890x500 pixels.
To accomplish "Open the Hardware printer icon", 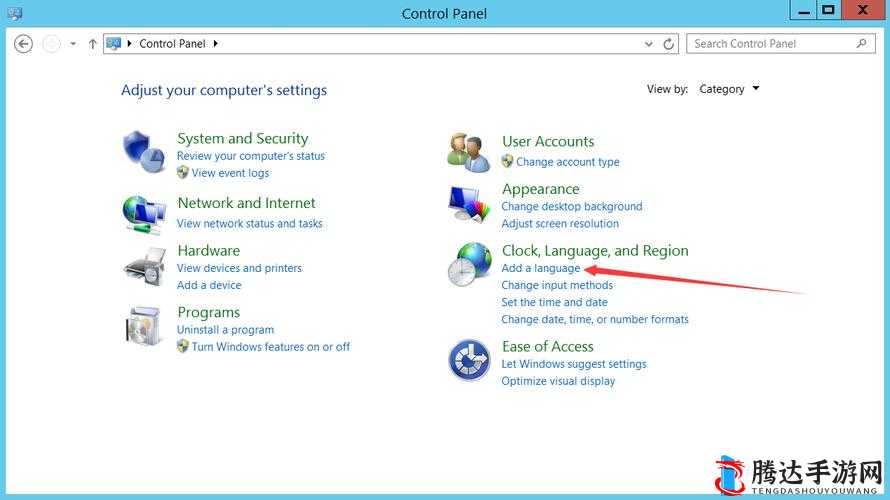I will tap(144, 267).
